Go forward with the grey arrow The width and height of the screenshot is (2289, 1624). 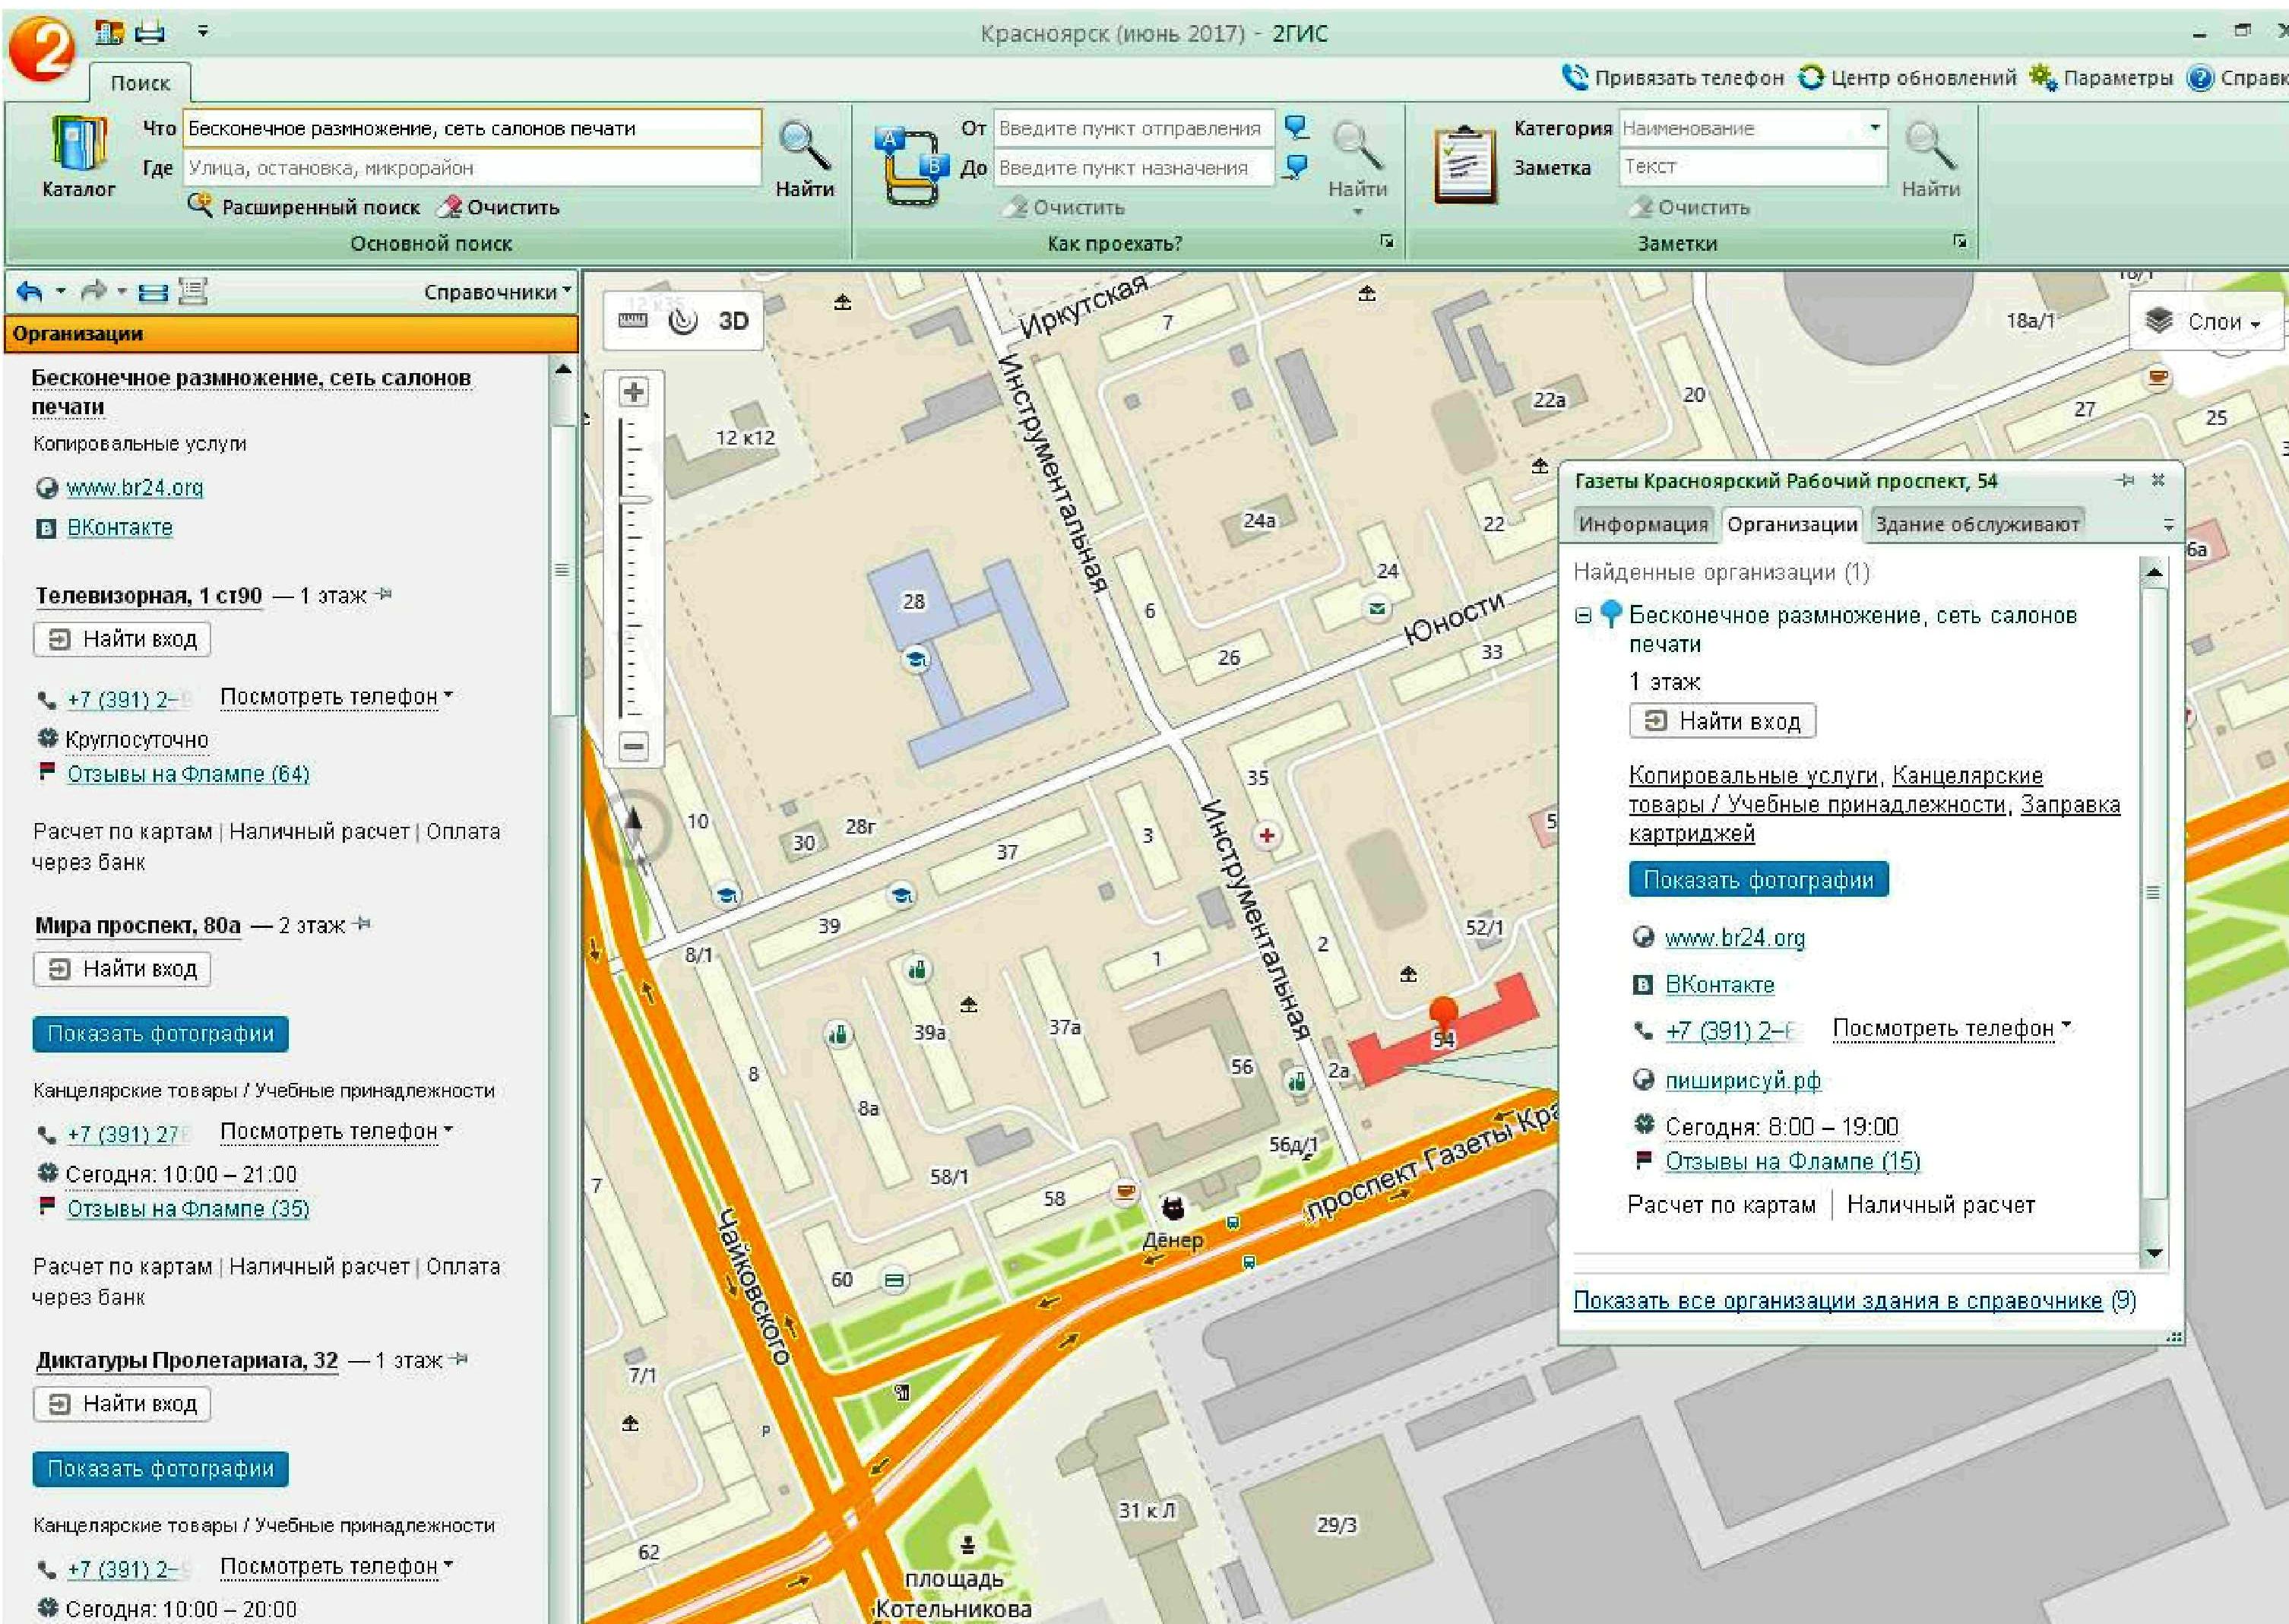pos(93,292)
